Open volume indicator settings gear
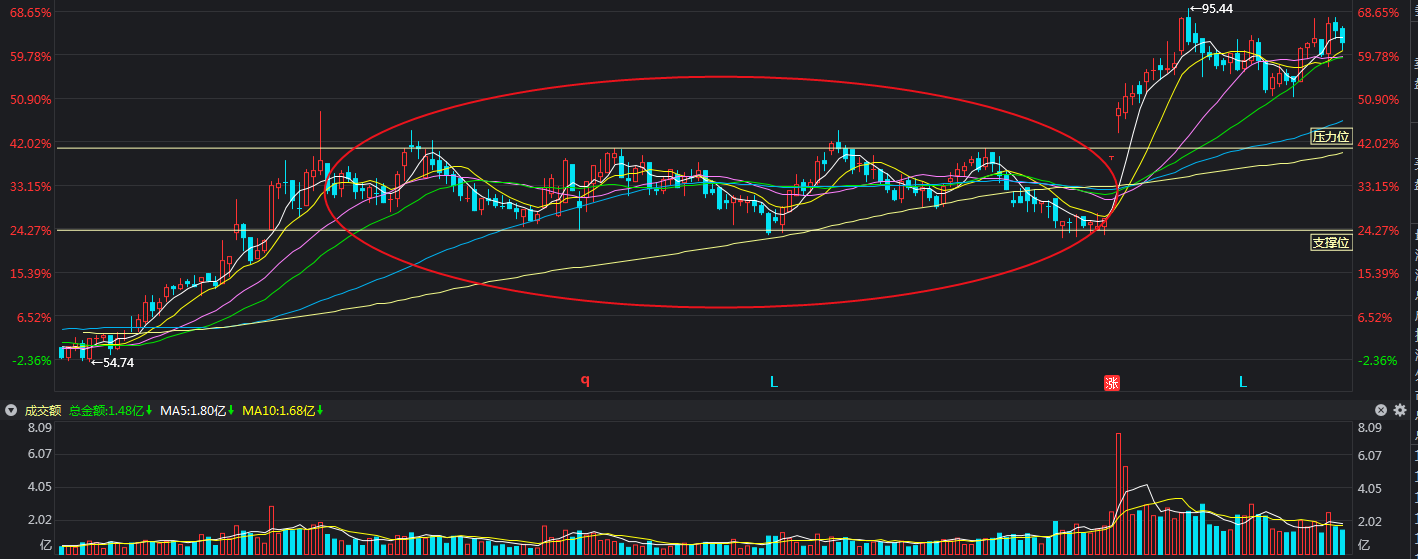This screenshot has height=559, width=1418. tap(1399, 410)
